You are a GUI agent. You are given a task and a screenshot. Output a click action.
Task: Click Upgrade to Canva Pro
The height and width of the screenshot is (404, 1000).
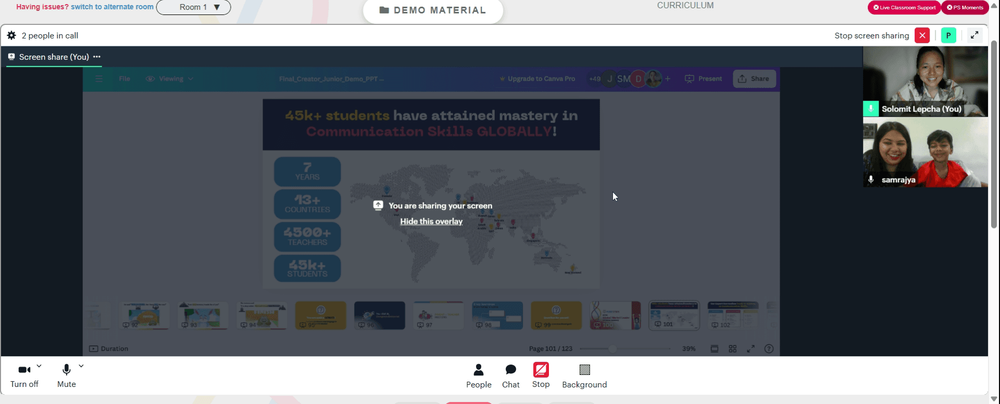(537, 79)
